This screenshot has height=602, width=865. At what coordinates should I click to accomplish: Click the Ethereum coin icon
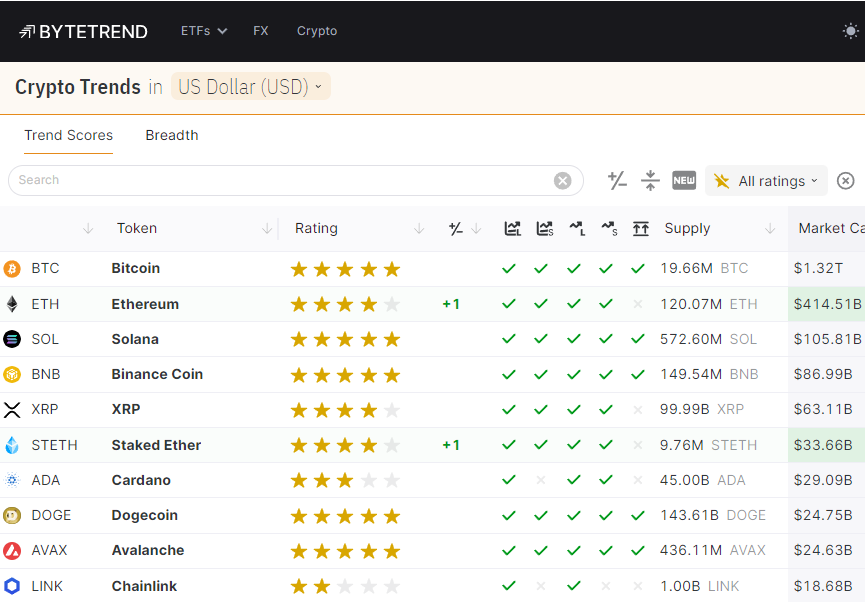(12, 304)
